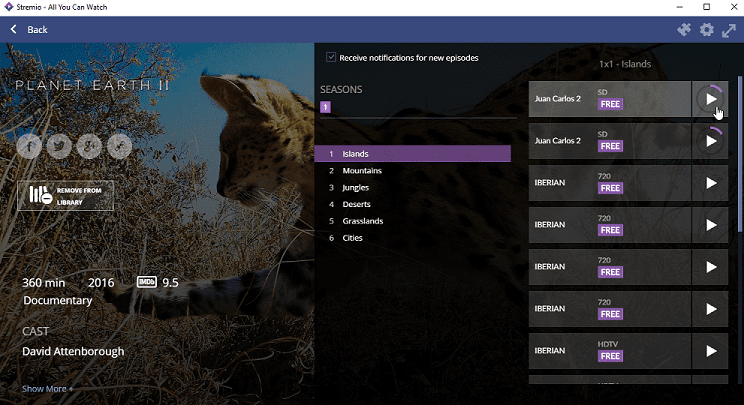This screenshot has width=744, height=405.
Task: Click the 1x1 - Islands episode heading
Action: [x=625, y=64]
